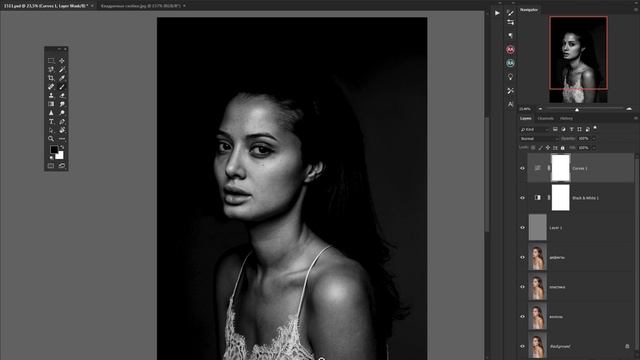Screen dimensions: 640x360
Task: Open the Navigator panel tab
Action: (x=529, y=9)
